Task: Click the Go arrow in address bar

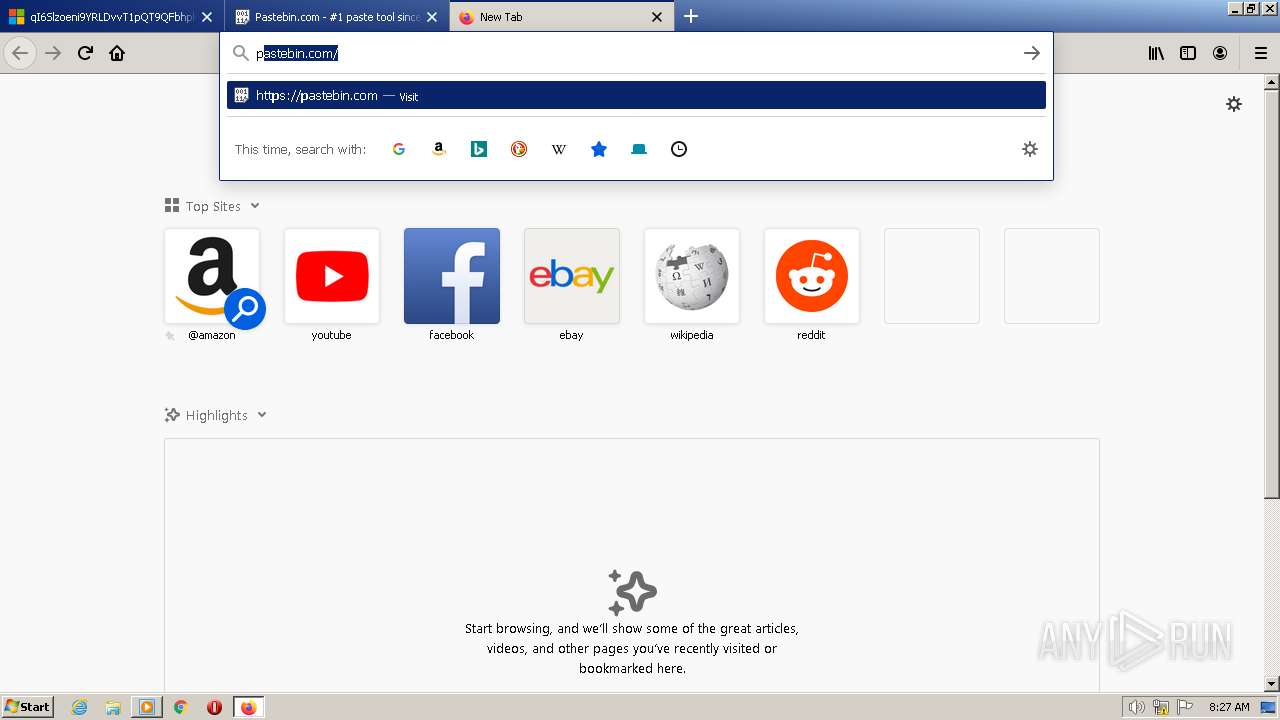Action: point(1031,53)
